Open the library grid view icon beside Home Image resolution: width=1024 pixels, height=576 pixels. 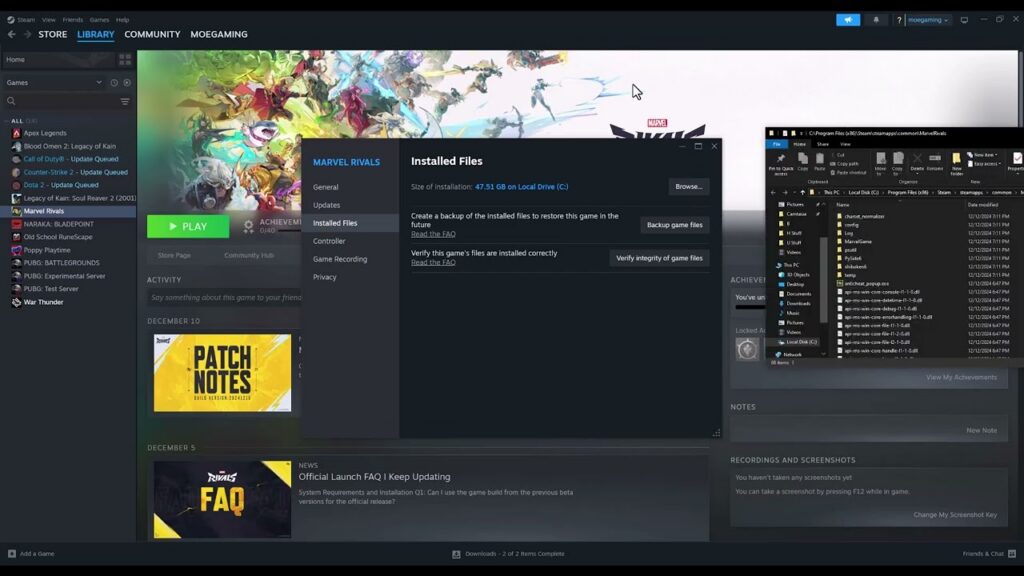tap(125, 59)
